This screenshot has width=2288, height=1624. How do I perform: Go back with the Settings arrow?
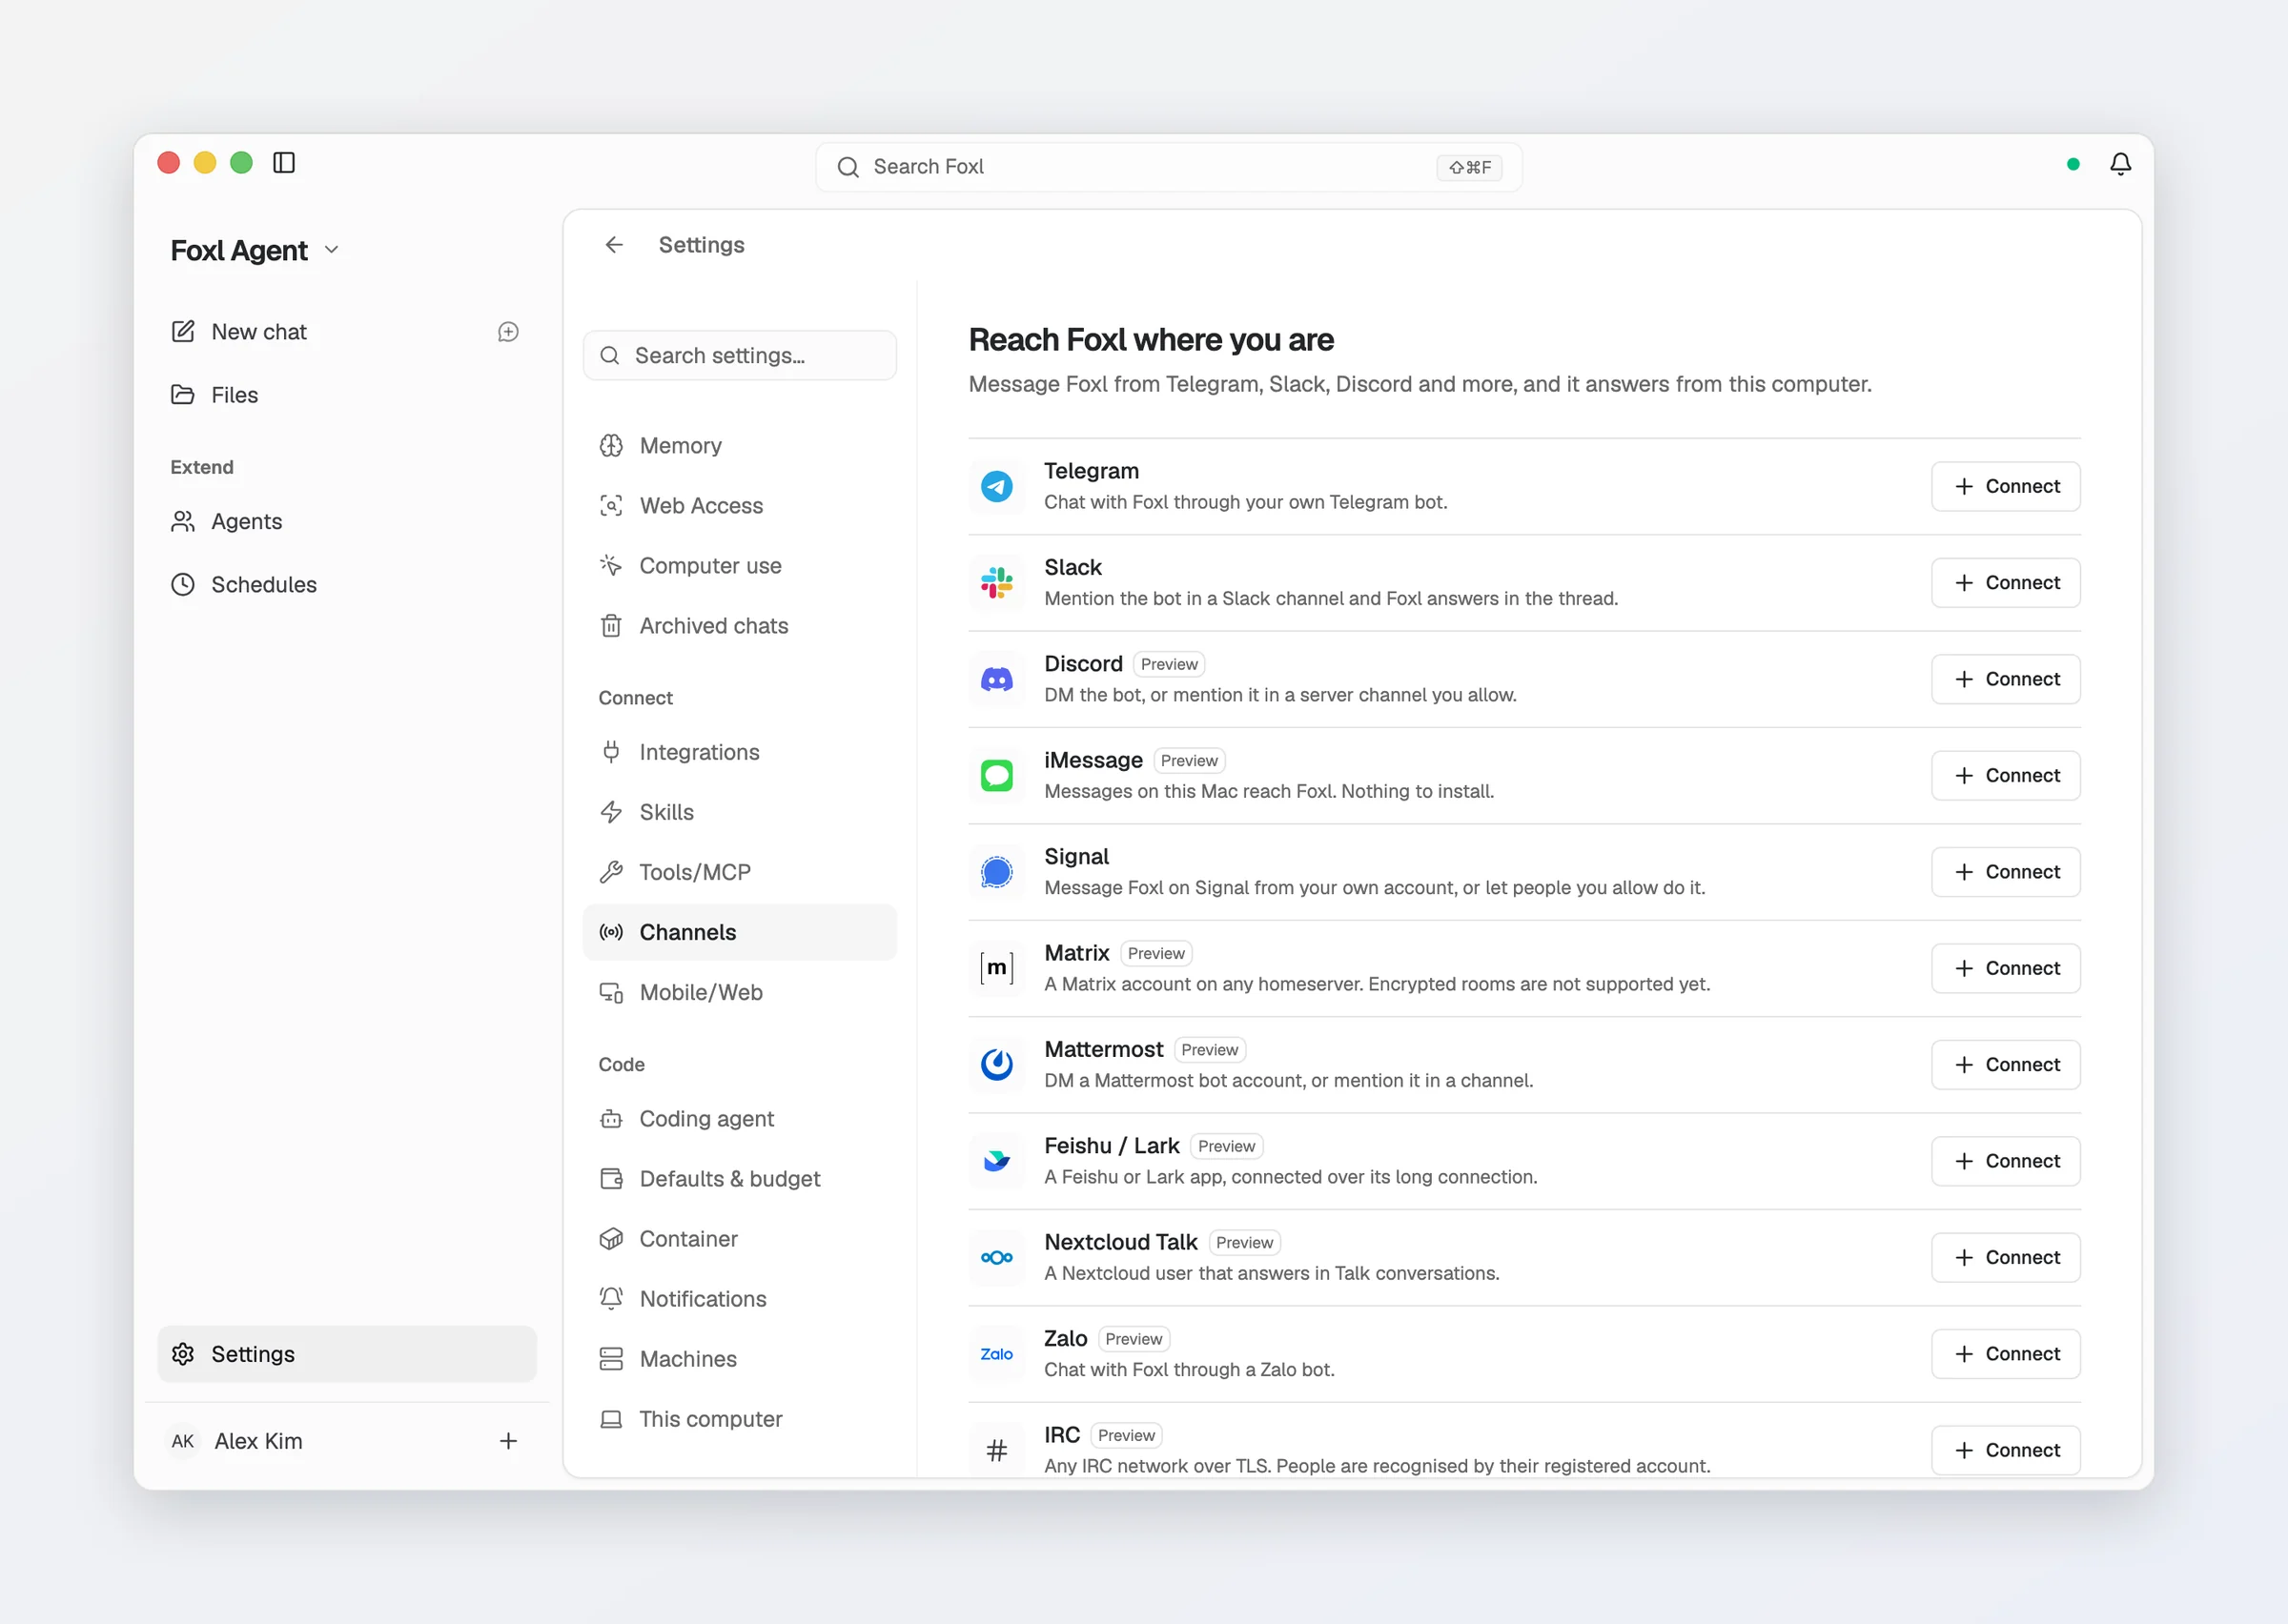(614, 245)
